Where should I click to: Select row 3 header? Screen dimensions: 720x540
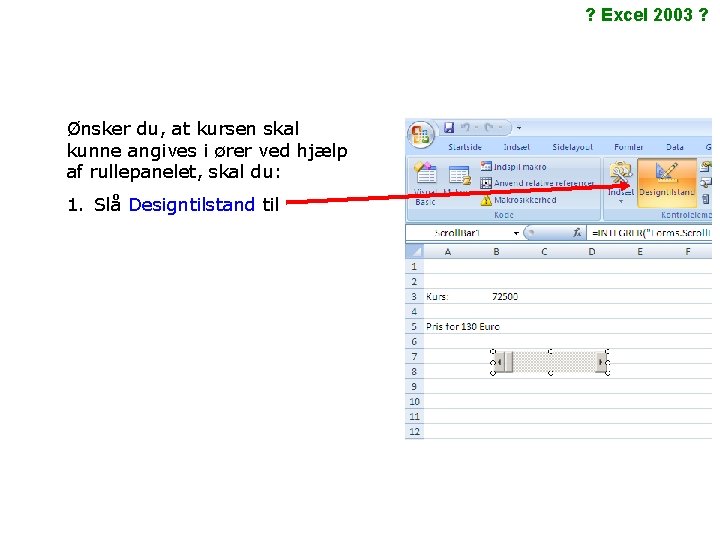[415, 297]
